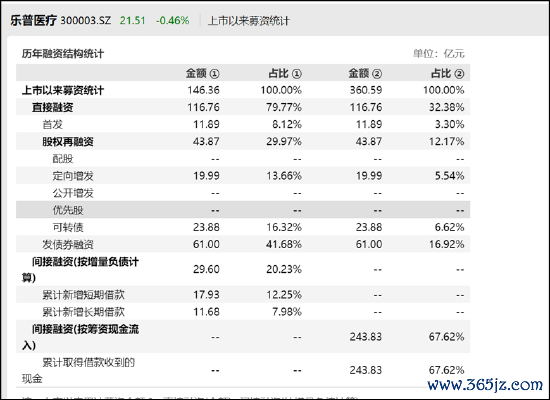Click the 乐普医疗 stock name header
550x400 pixels.
[x=33, y=20]
